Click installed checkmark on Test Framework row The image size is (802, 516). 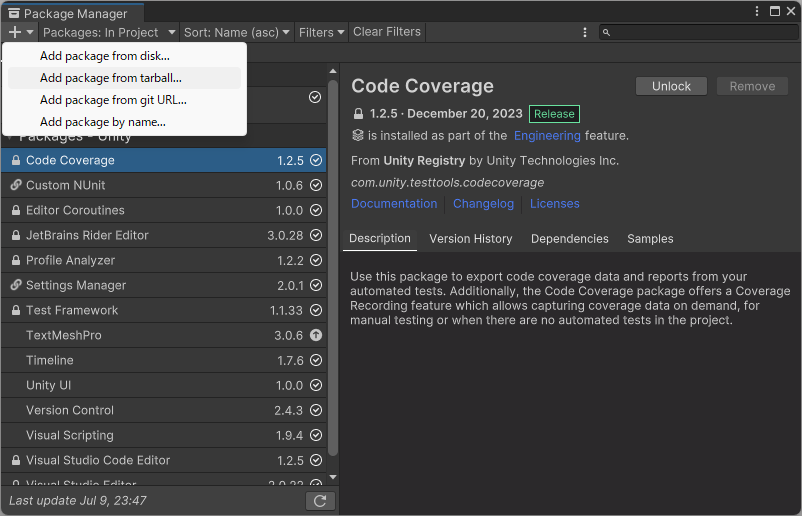pyautogui.click(x=316, y=310)
